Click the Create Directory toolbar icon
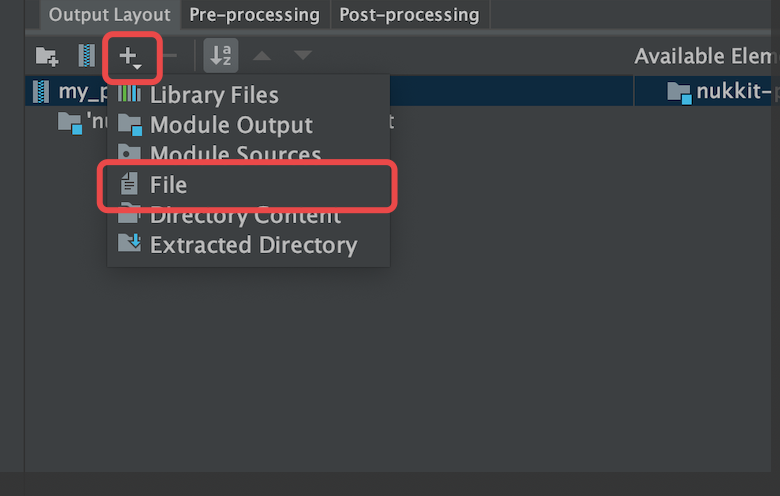The image size is (780, 496). click(x=46, y=58)
